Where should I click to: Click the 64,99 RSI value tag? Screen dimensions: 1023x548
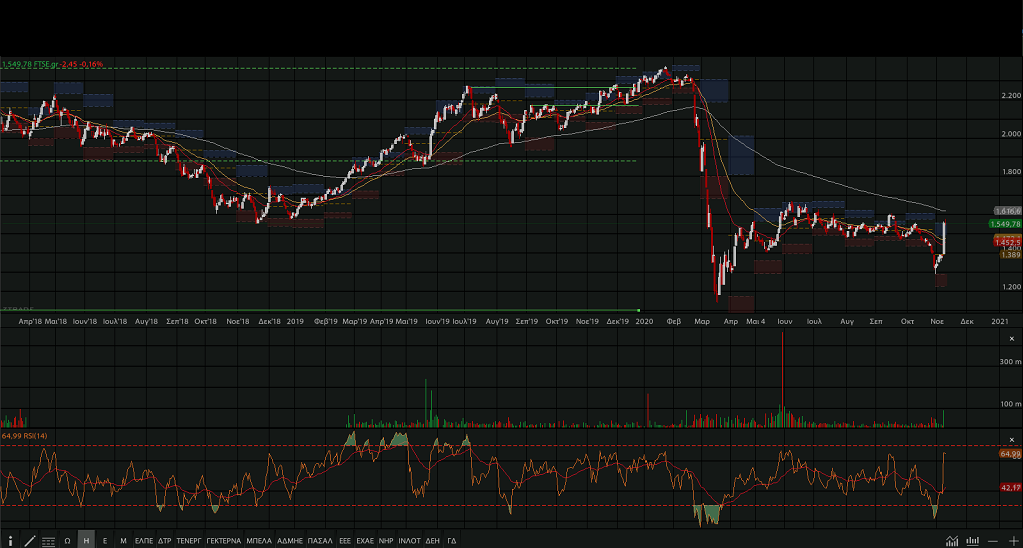click(1008, 454)
